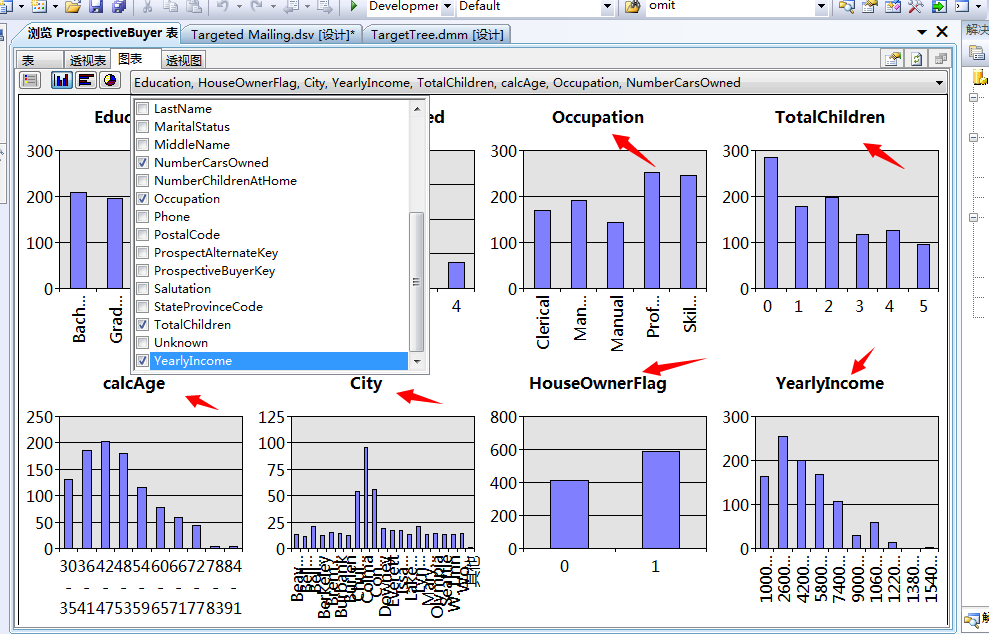This screenshot has width=989, height=634.
Task: Select the pie chart type icon
Action: click(x=110, y=80)
